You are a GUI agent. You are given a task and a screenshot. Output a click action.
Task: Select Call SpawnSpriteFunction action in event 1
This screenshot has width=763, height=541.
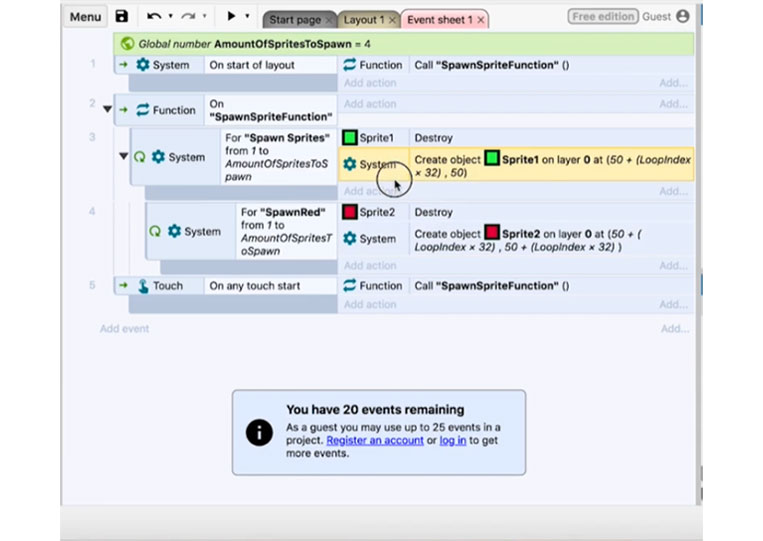pos(552,65)
